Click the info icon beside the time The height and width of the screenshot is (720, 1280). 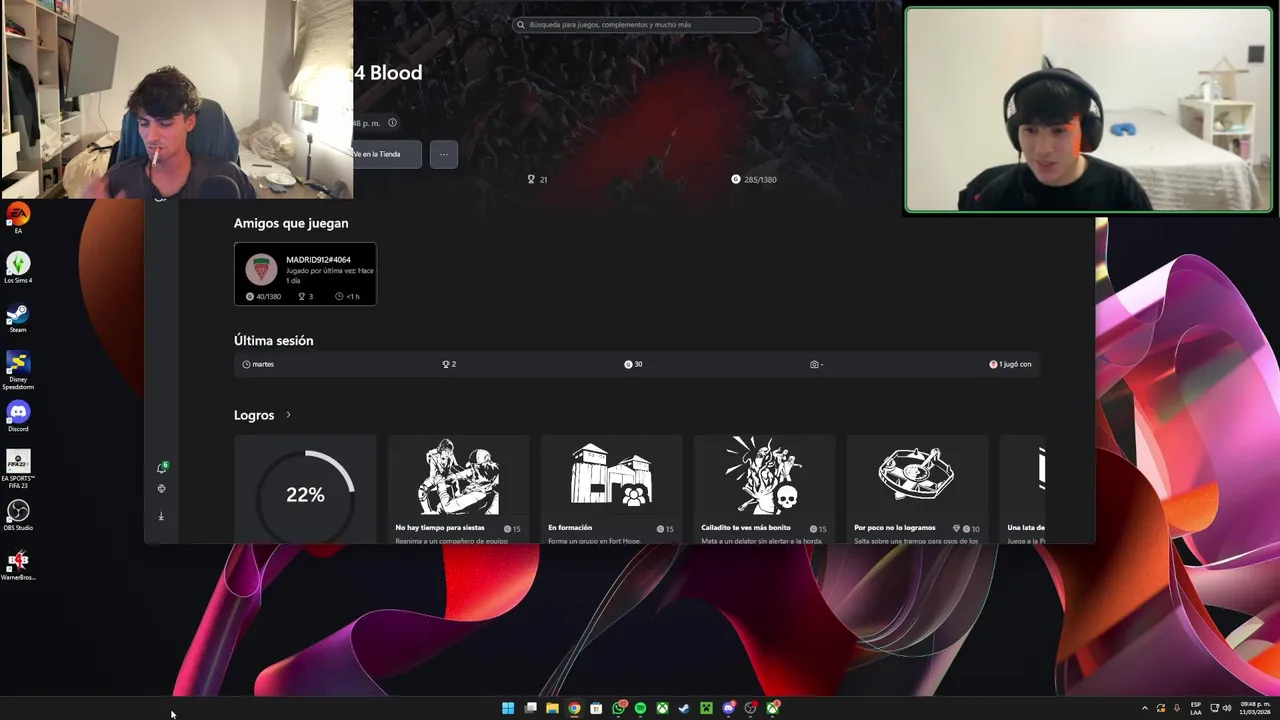392,123
